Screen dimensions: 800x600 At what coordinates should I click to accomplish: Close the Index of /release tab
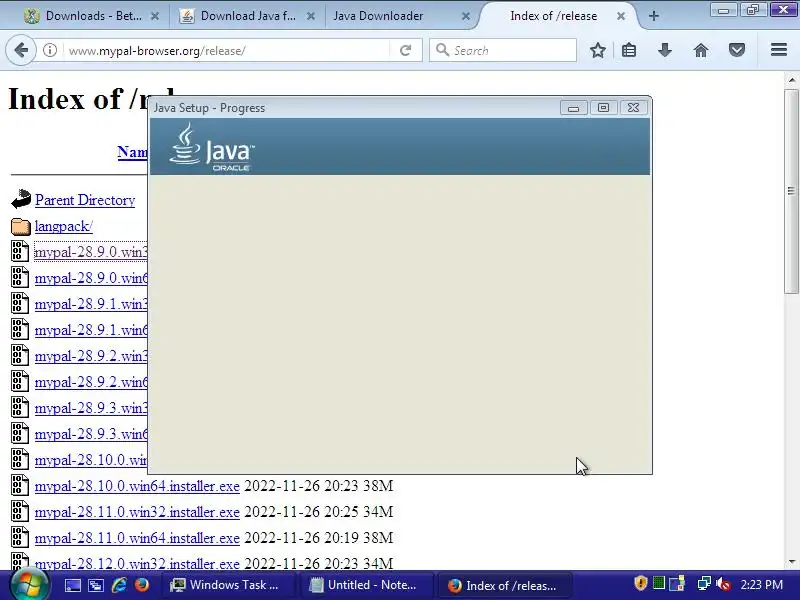[x=620, y=16]
